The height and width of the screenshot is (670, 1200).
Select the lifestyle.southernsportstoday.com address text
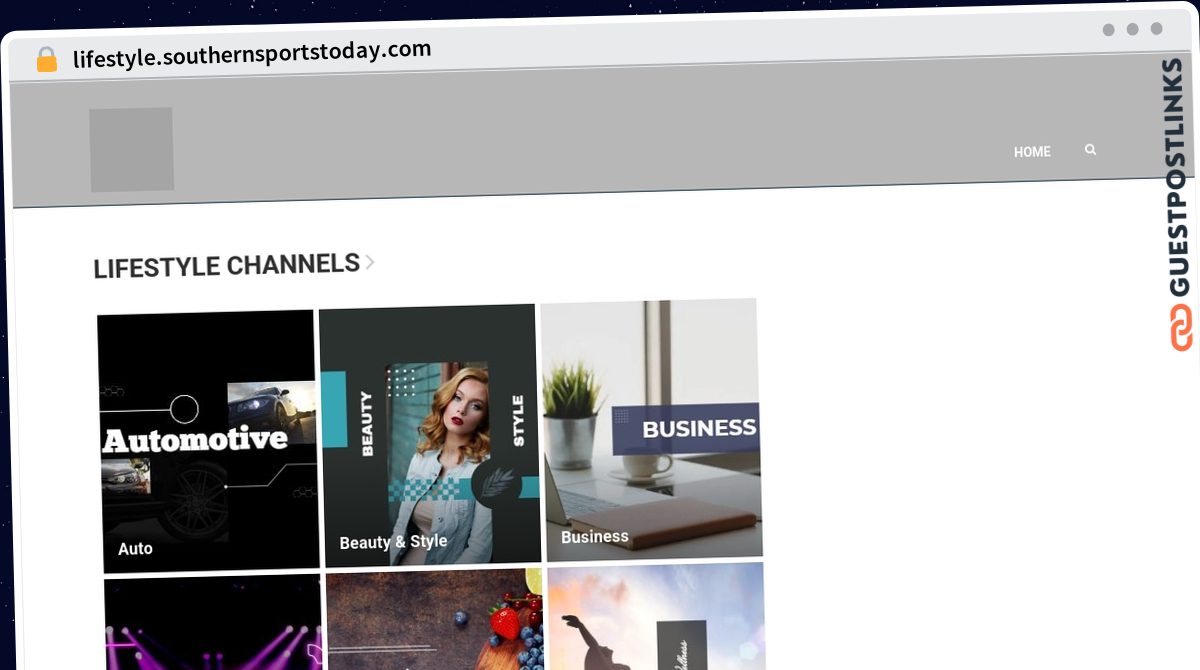coord(252,53)
